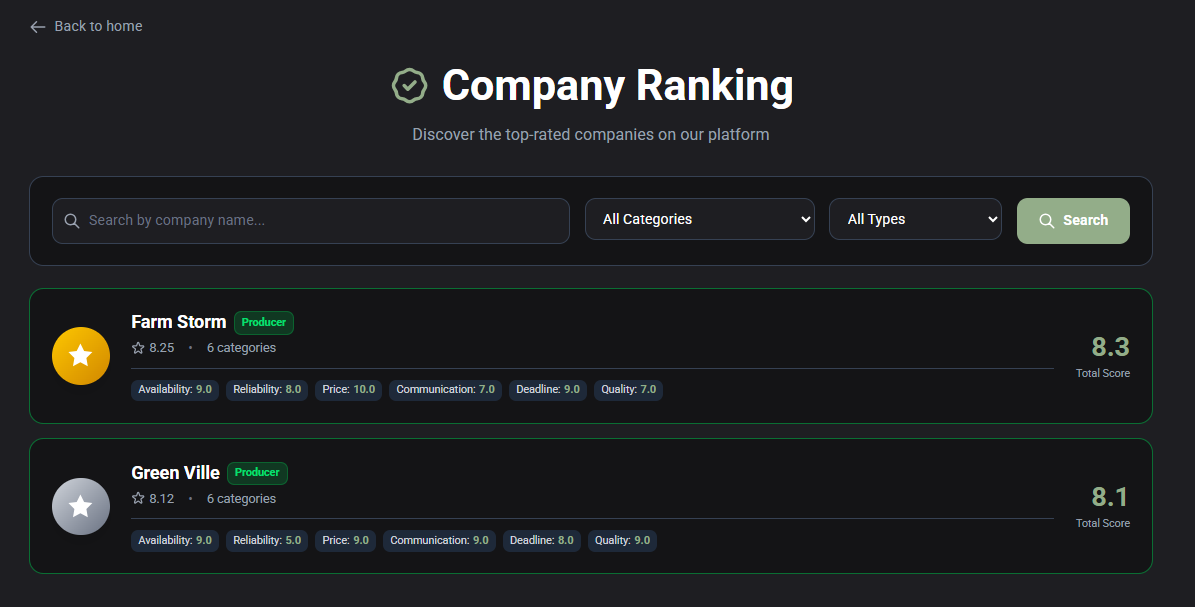
Task: Click the Price: 10.0 score chip
Action: (x=348, y=389)
